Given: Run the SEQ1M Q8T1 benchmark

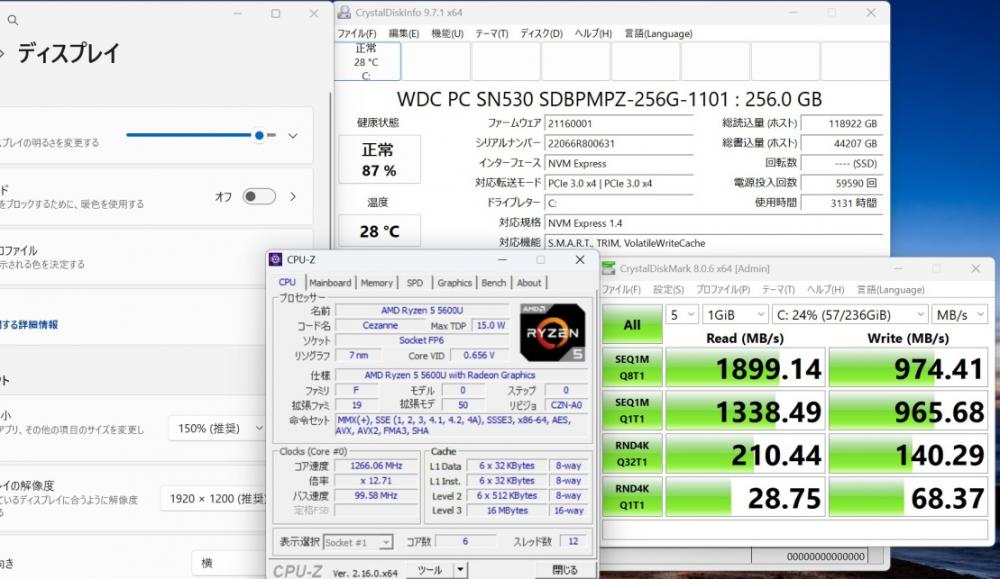Looking at the screenshot, I should click(x=632, y=367).
